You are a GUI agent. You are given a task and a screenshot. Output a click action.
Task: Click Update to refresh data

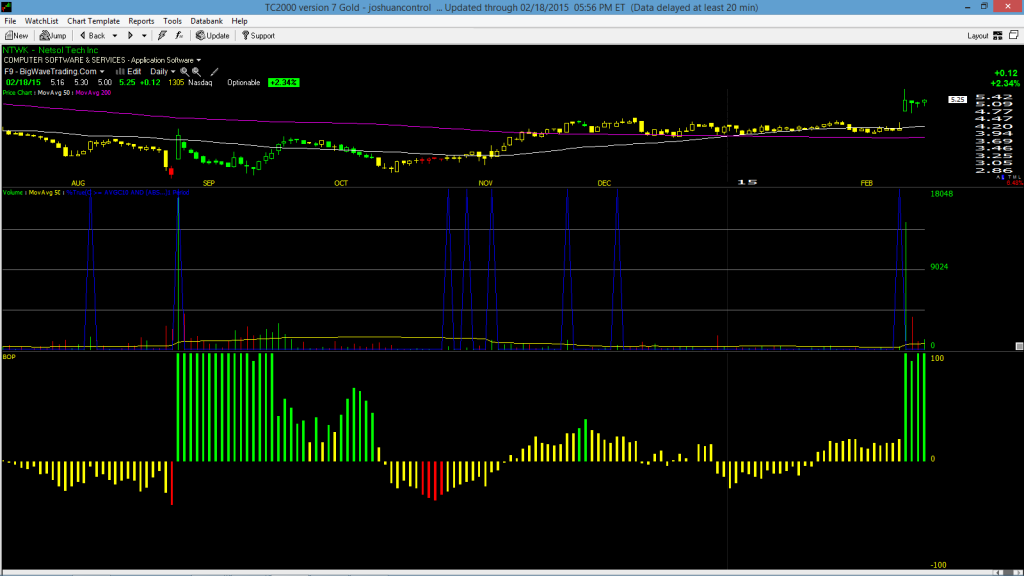[x=212, y=36]
